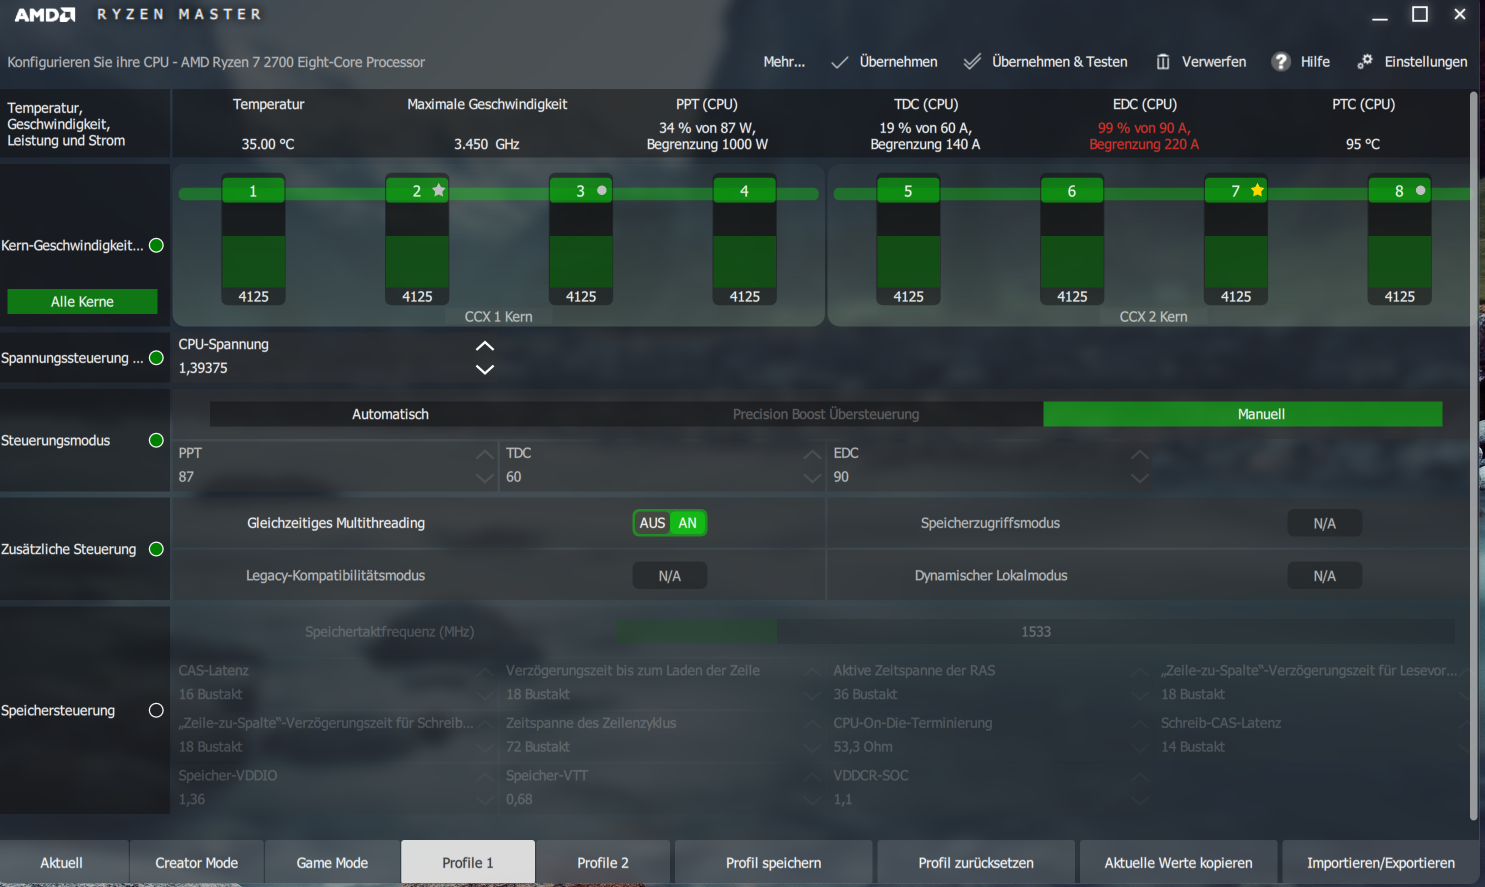The image size is (1485, 887).
Task: Increase CPU-Spannung with up chevron
Action: [485, 346]
